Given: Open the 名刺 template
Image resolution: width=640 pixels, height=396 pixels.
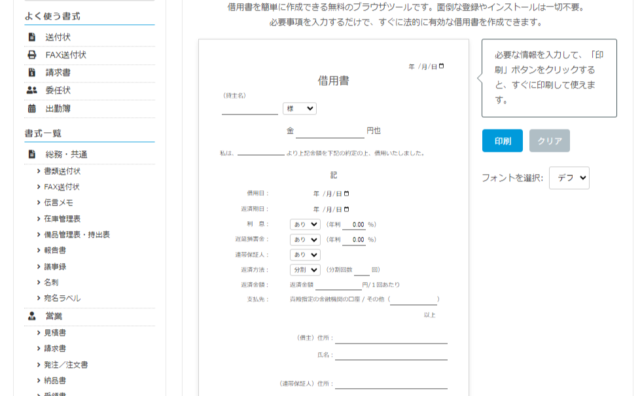Looking at the screenshot, I should click(x=51, y=282).
